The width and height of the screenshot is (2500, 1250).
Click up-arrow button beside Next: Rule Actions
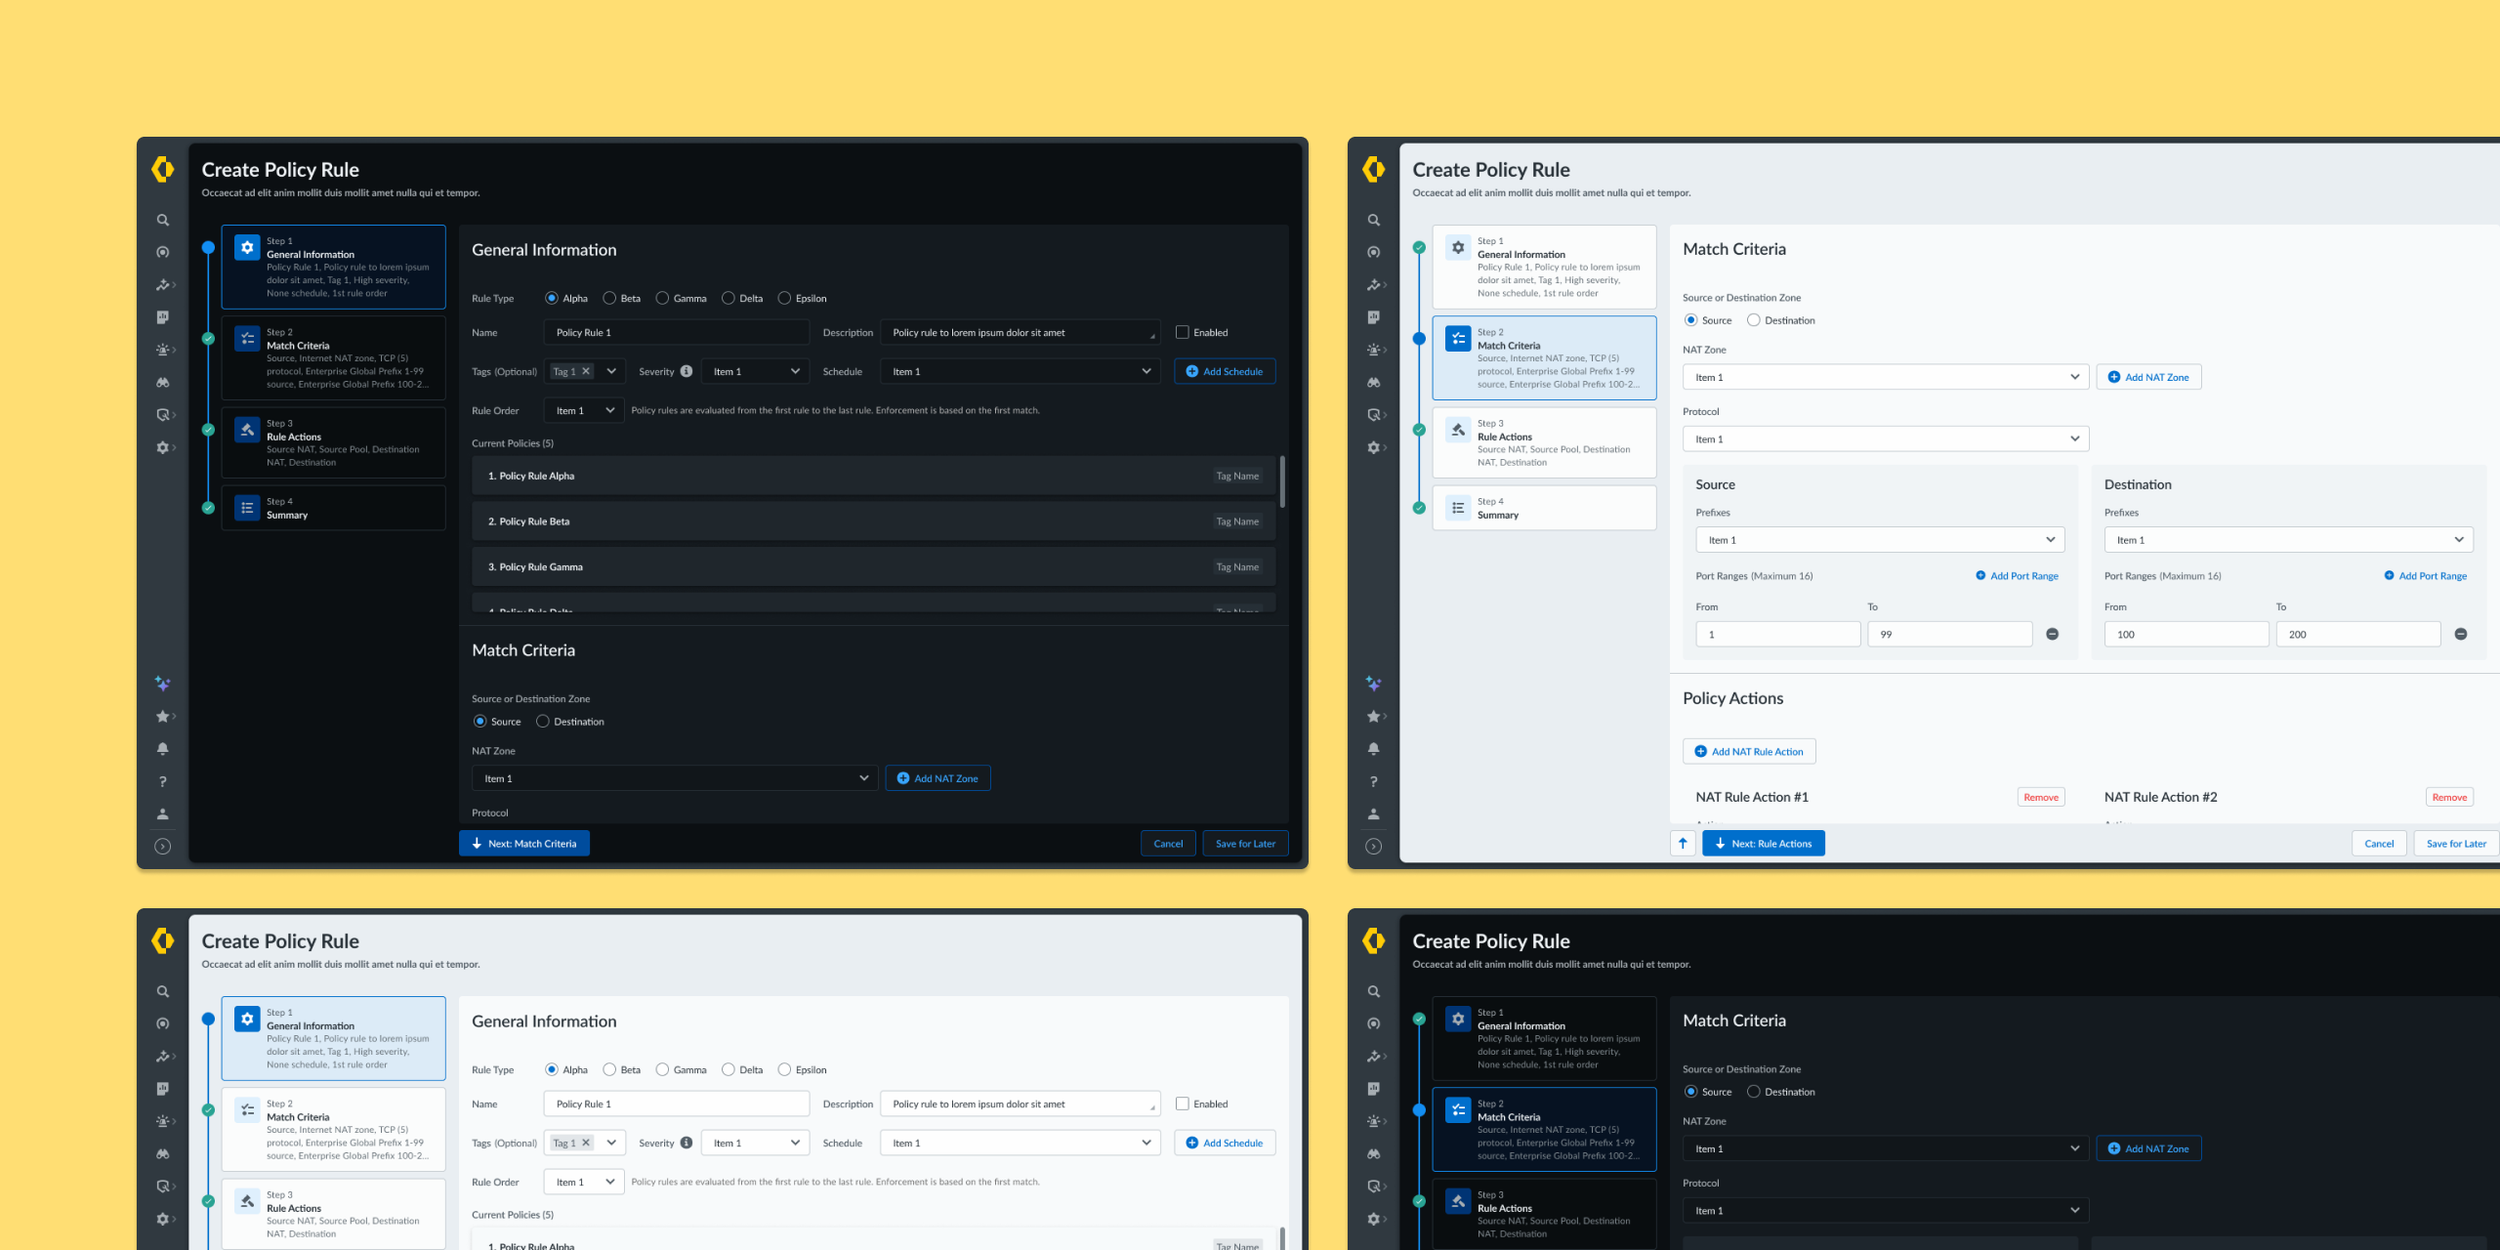click(1682, 843)
